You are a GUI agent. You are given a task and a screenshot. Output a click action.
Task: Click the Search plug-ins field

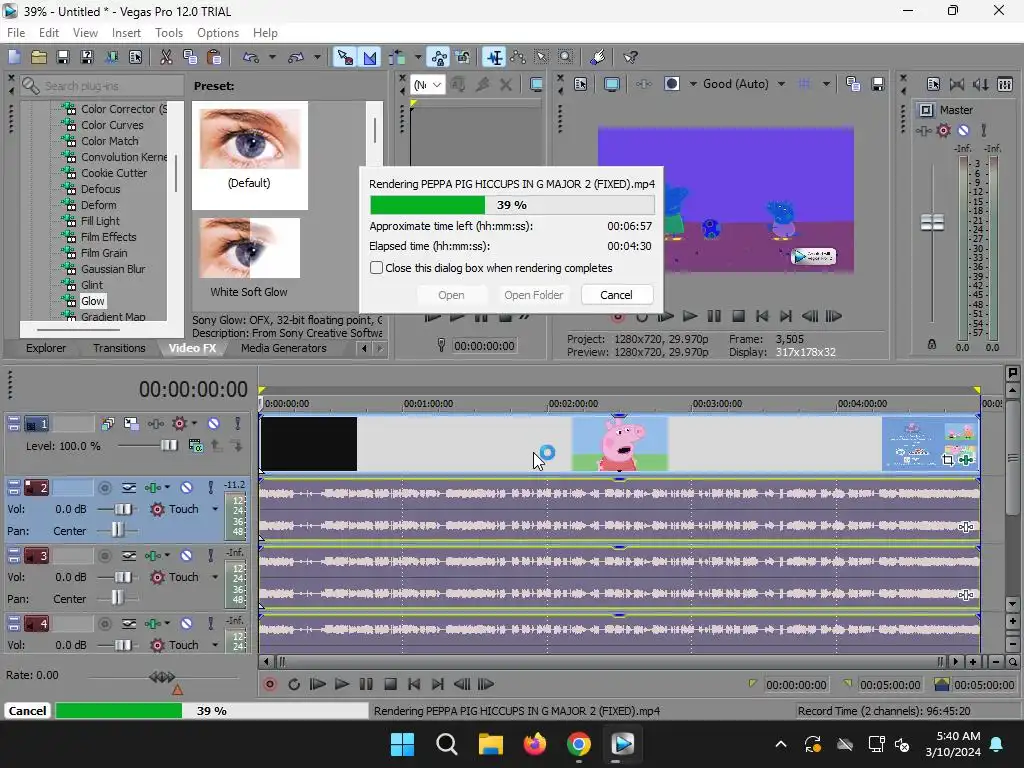click(102, 86)
